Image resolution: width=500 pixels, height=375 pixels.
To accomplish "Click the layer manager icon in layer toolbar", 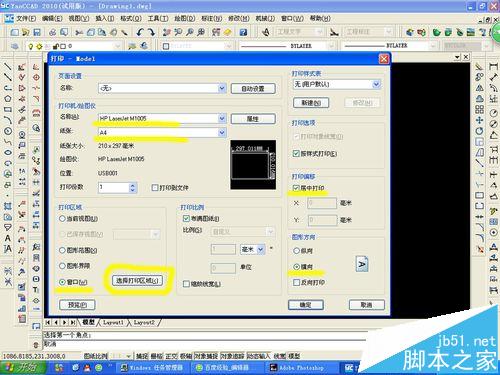I will pyautogui.click(x=14, y=46).
